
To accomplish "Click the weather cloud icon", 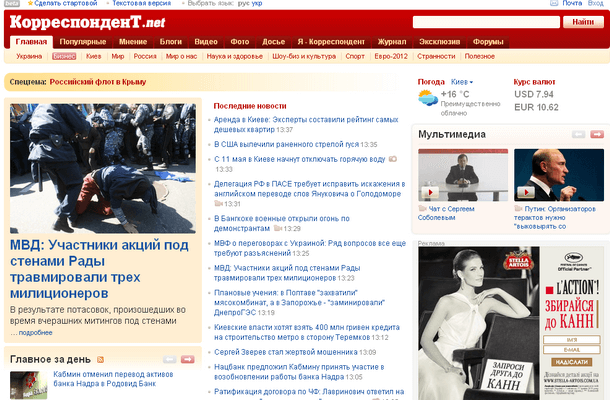I will coord(427,98).
